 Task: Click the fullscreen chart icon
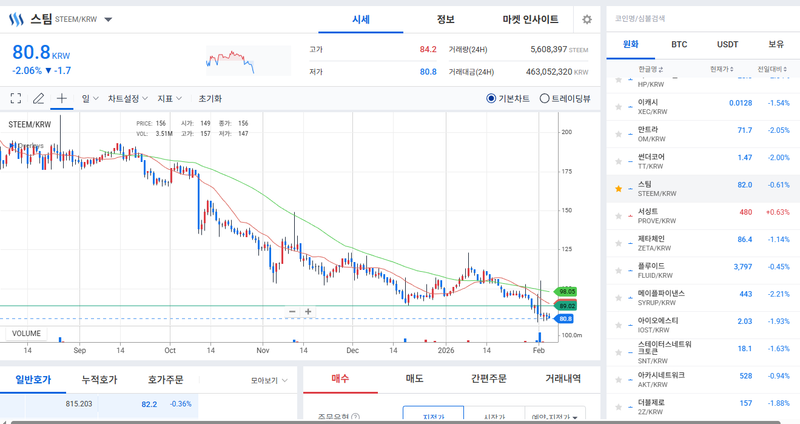[x=16, y=99]
